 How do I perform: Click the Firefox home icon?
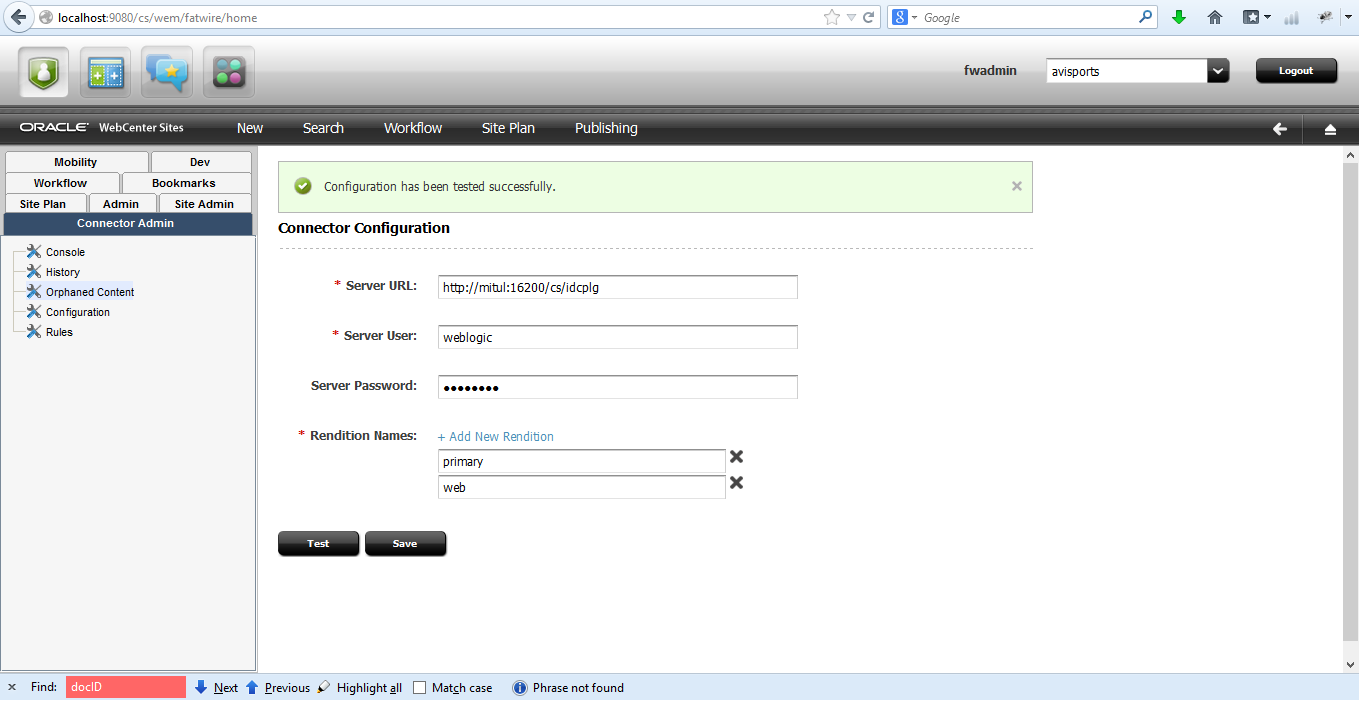point(1214,17)
